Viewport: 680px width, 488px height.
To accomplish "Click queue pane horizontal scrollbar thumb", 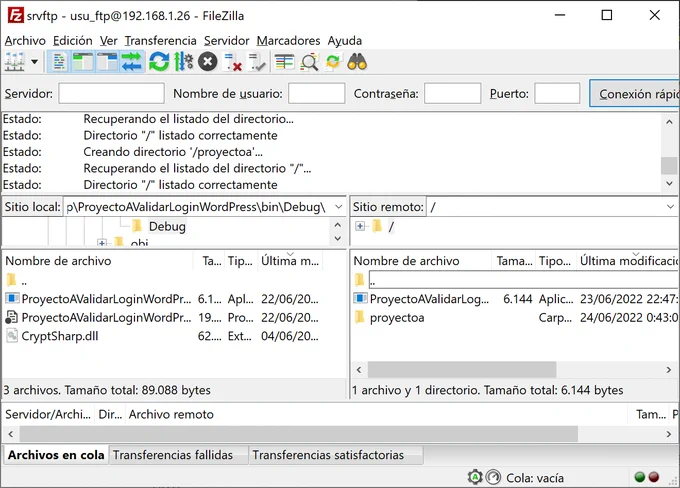I will tap(299, 433).
